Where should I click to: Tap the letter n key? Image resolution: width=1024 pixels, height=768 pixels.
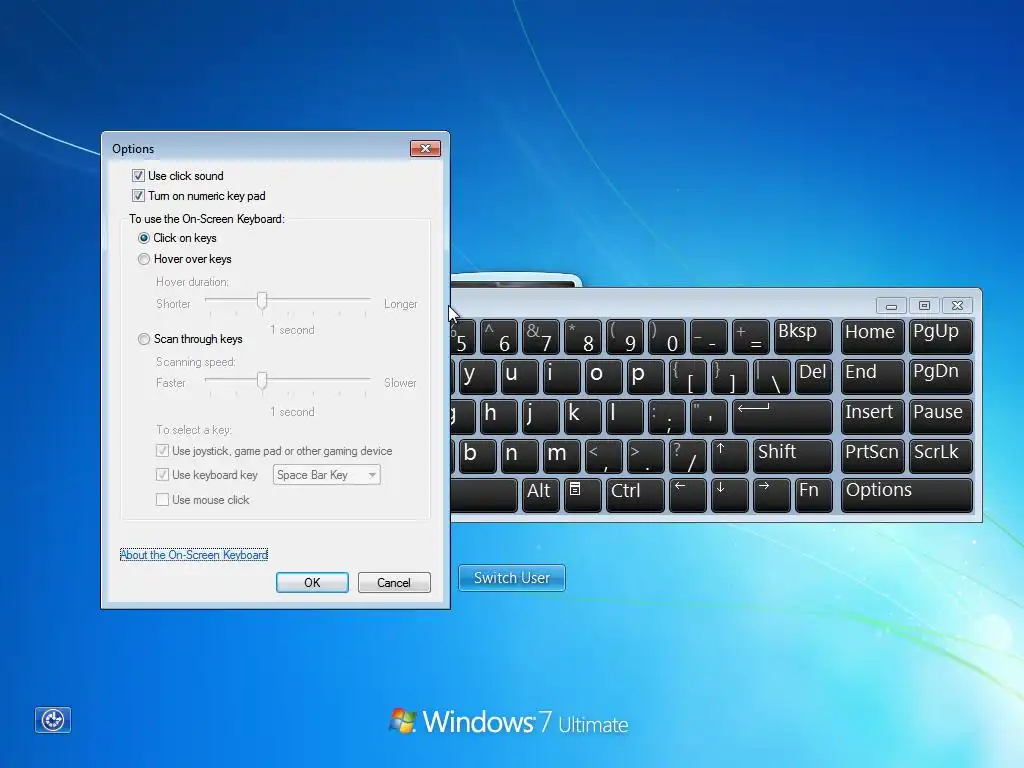click(519, 456)
